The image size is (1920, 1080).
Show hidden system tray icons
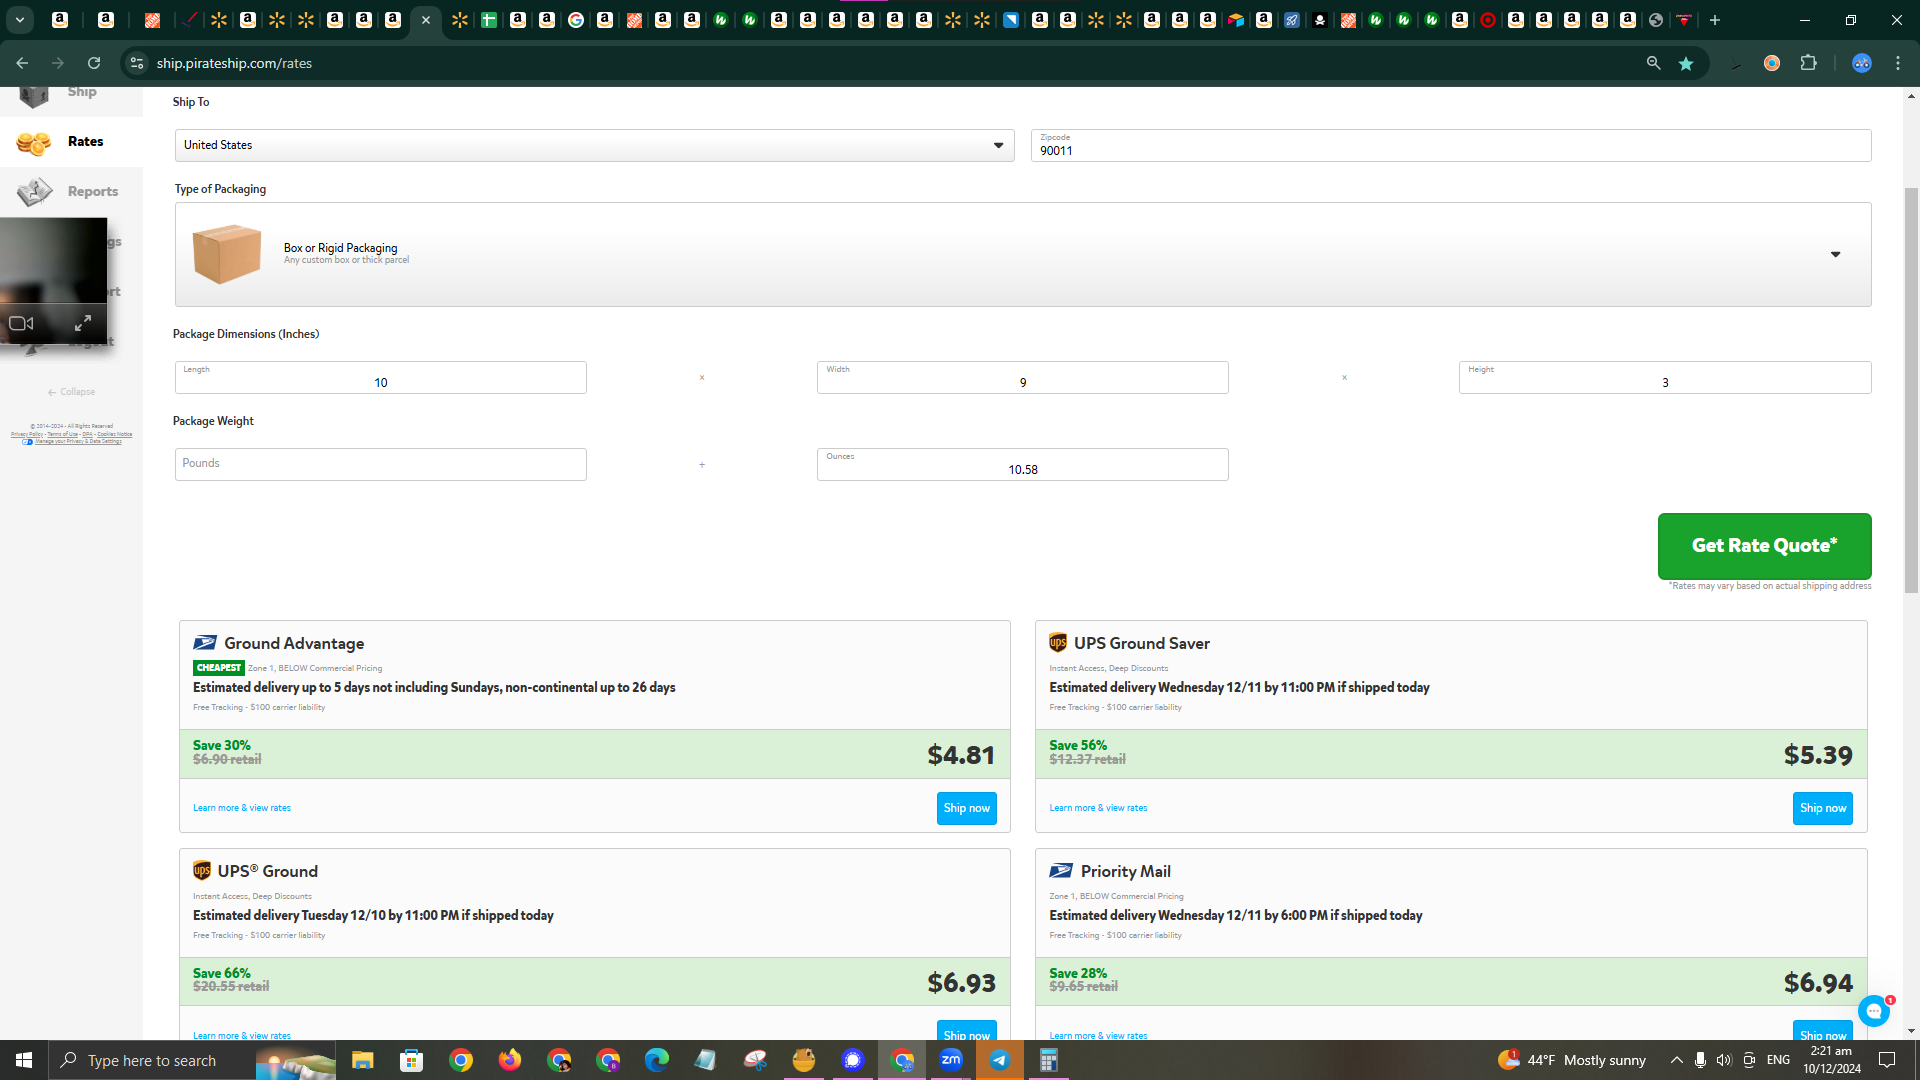(x=1676, y=1060)
